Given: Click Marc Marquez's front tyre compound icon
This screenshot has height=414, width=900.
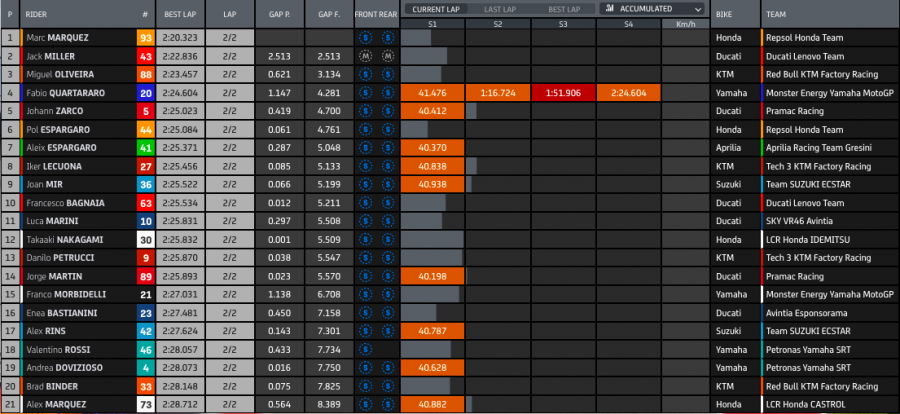Looking at the screenshot, I should click(367, 38).
